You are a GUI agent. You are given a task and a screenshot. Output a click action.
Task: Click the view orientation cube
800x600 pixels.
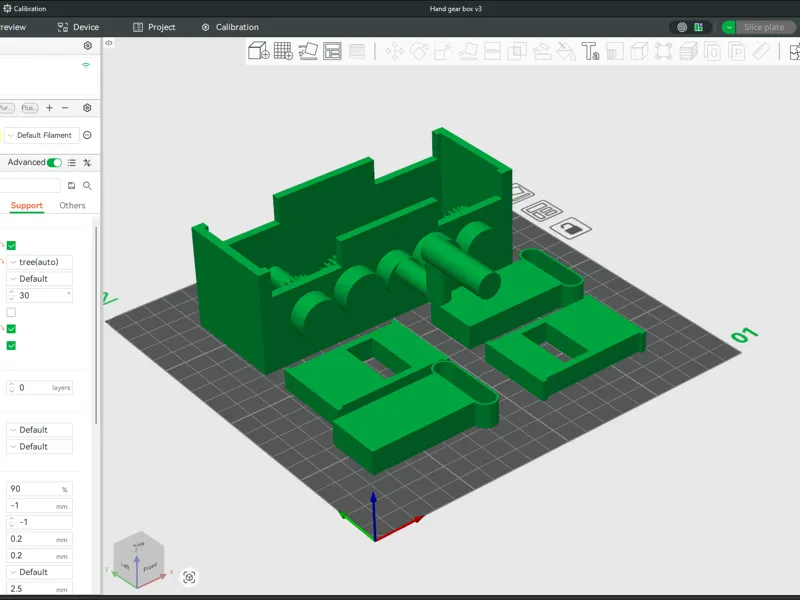point(138,560)
